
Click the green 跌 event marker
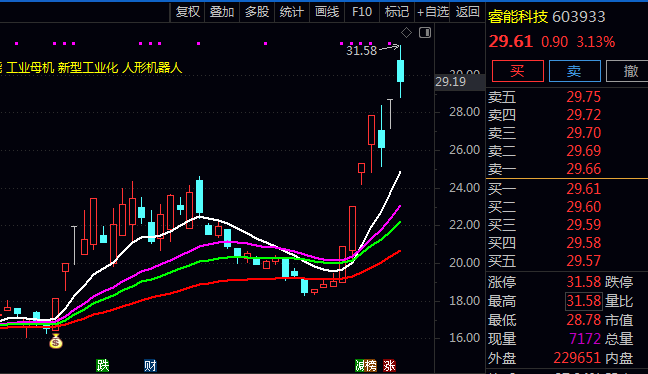tap(102, 366)
